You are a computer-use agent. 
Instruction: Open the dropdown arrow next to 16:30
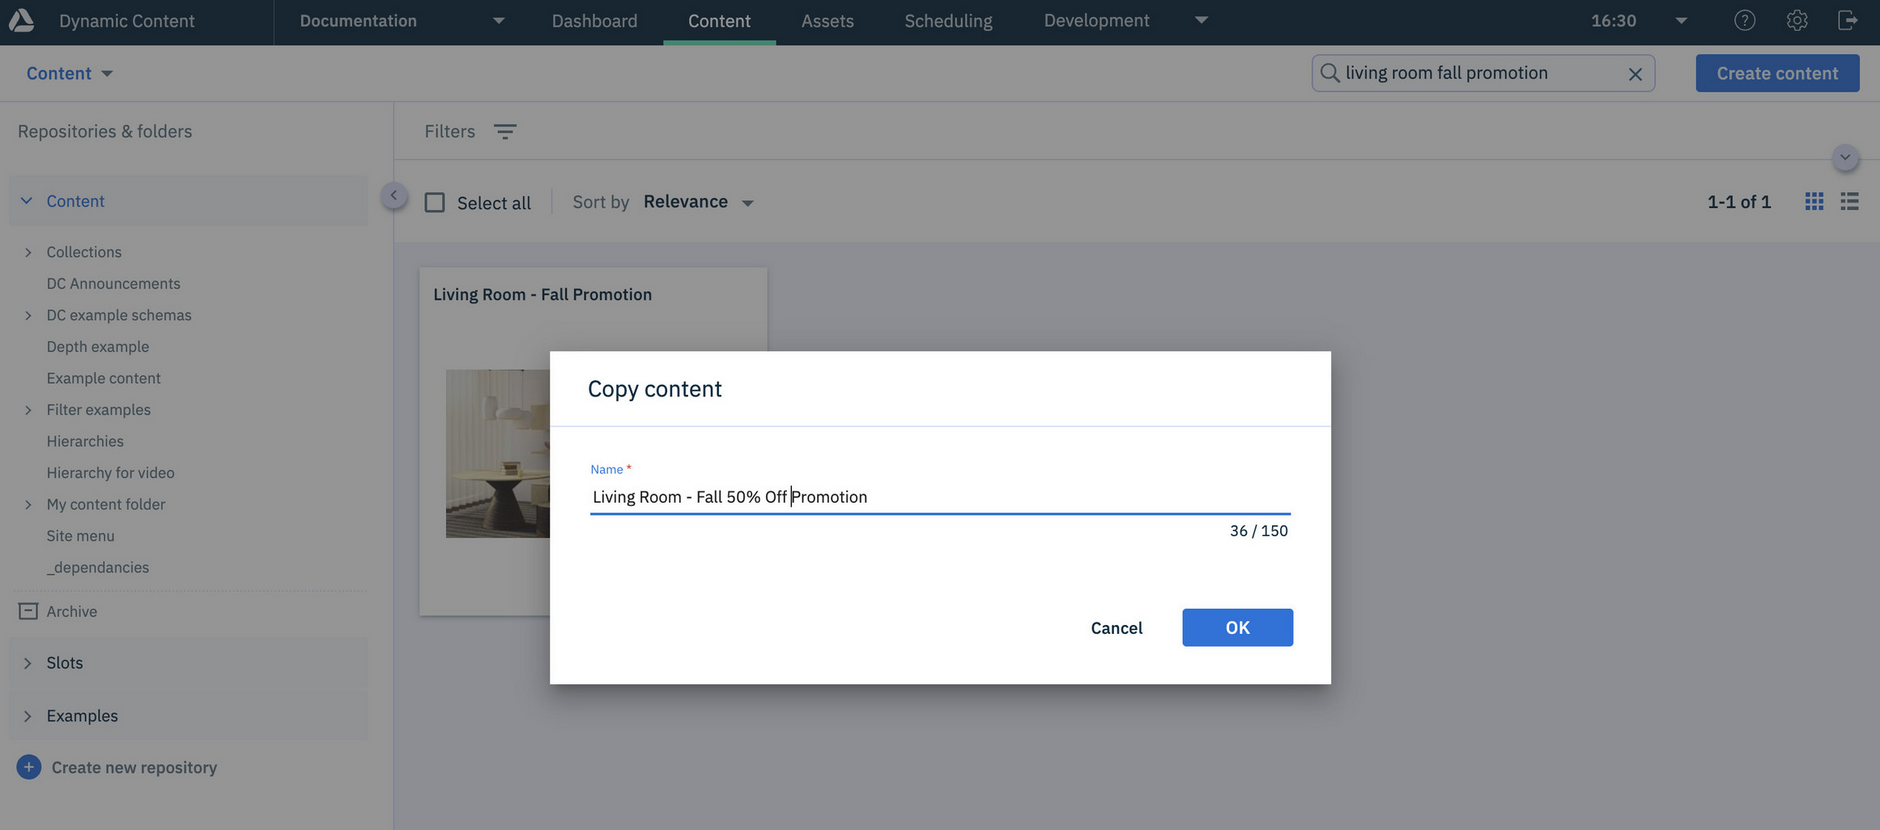[x=1681, y=21]
